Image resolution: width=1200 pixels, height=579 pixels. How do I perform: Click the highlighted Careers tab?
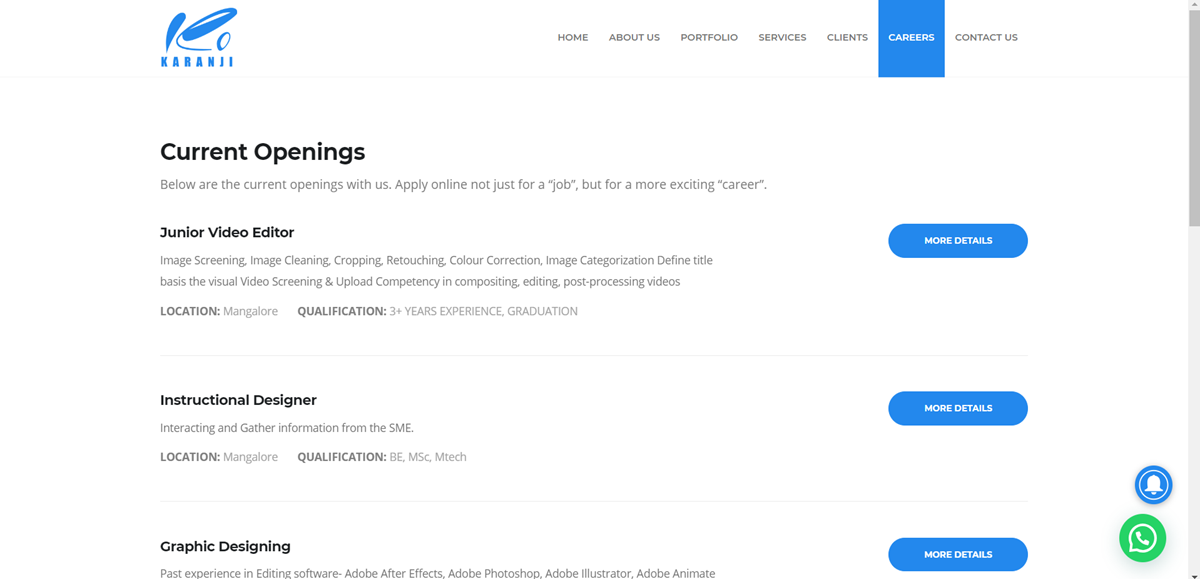coord(911,38)
